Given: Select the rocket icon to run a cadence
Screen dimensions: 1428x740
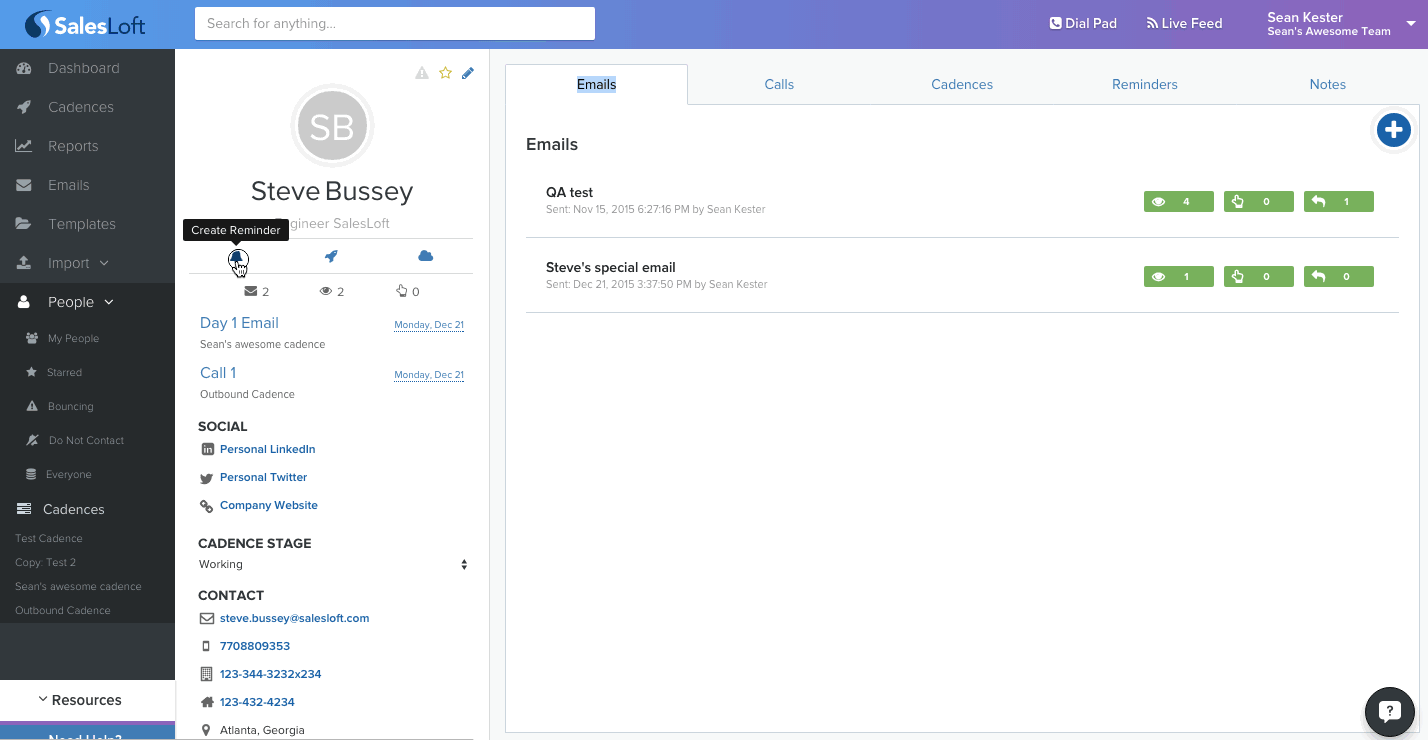Looking at the screenshot, I should 331,256.
